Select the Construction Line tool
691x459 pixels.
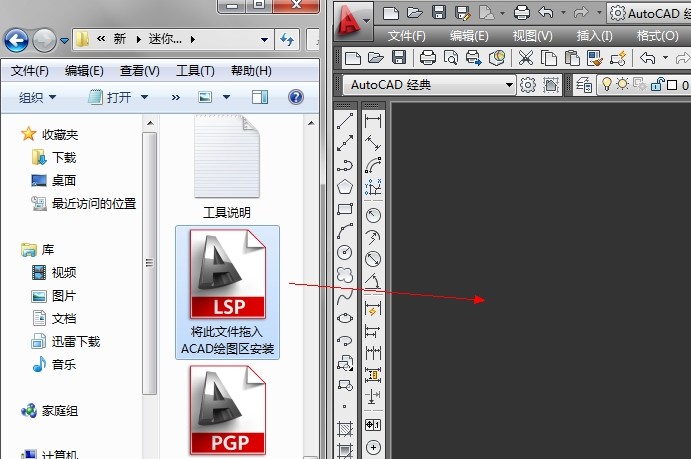pyautogui.click(x=345, y=143)
